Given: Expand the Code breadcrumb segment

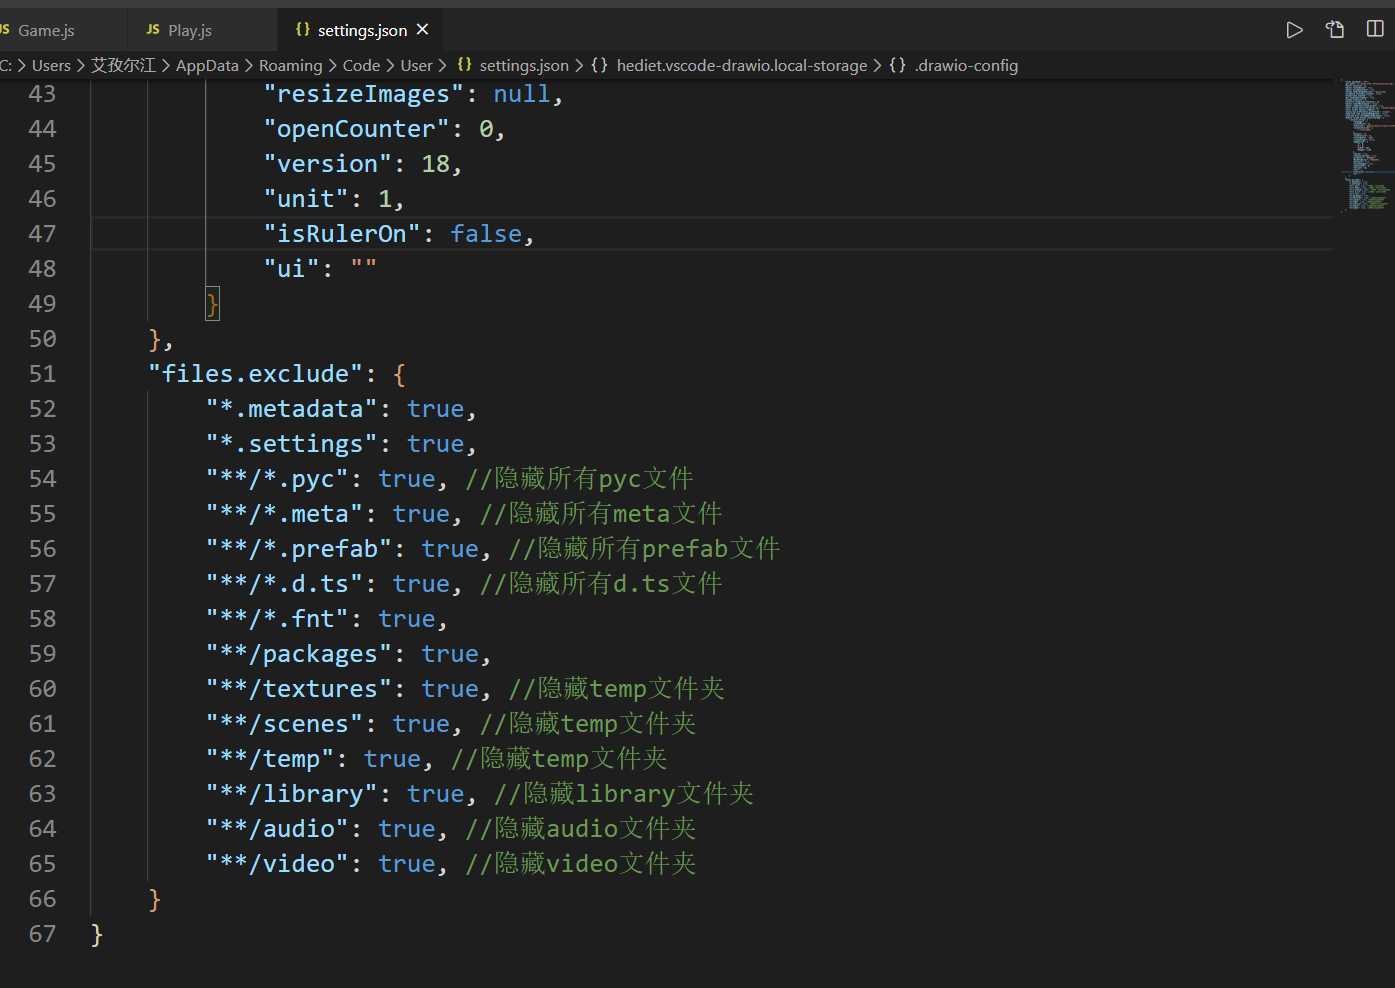Looking at the screenshot, I should [x=361, y=65].
